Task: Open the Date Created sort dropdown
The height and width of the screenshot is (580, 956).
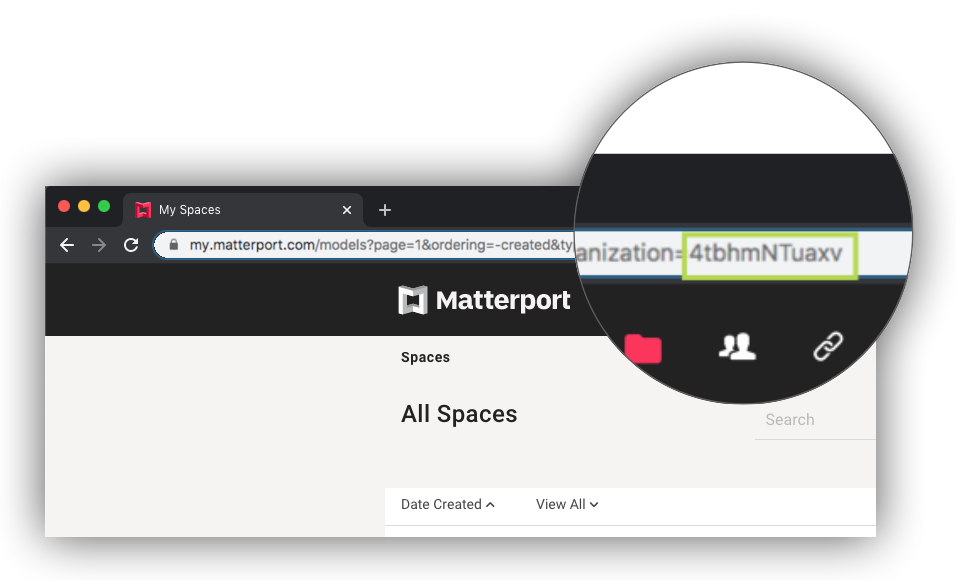Action: (x=448, y=504)
